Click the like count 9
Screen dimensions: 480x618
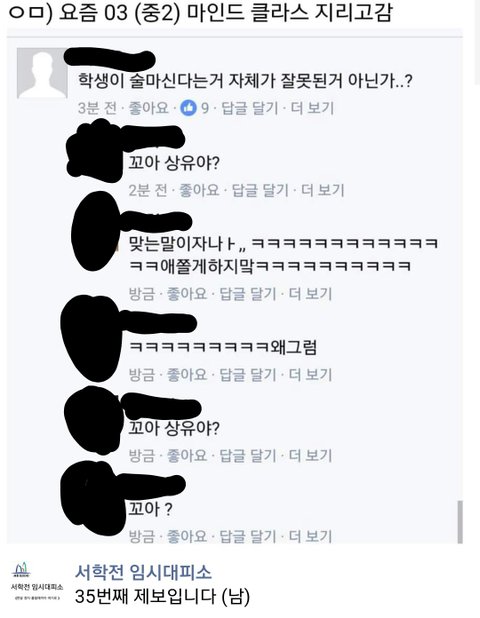pos(205,108)
